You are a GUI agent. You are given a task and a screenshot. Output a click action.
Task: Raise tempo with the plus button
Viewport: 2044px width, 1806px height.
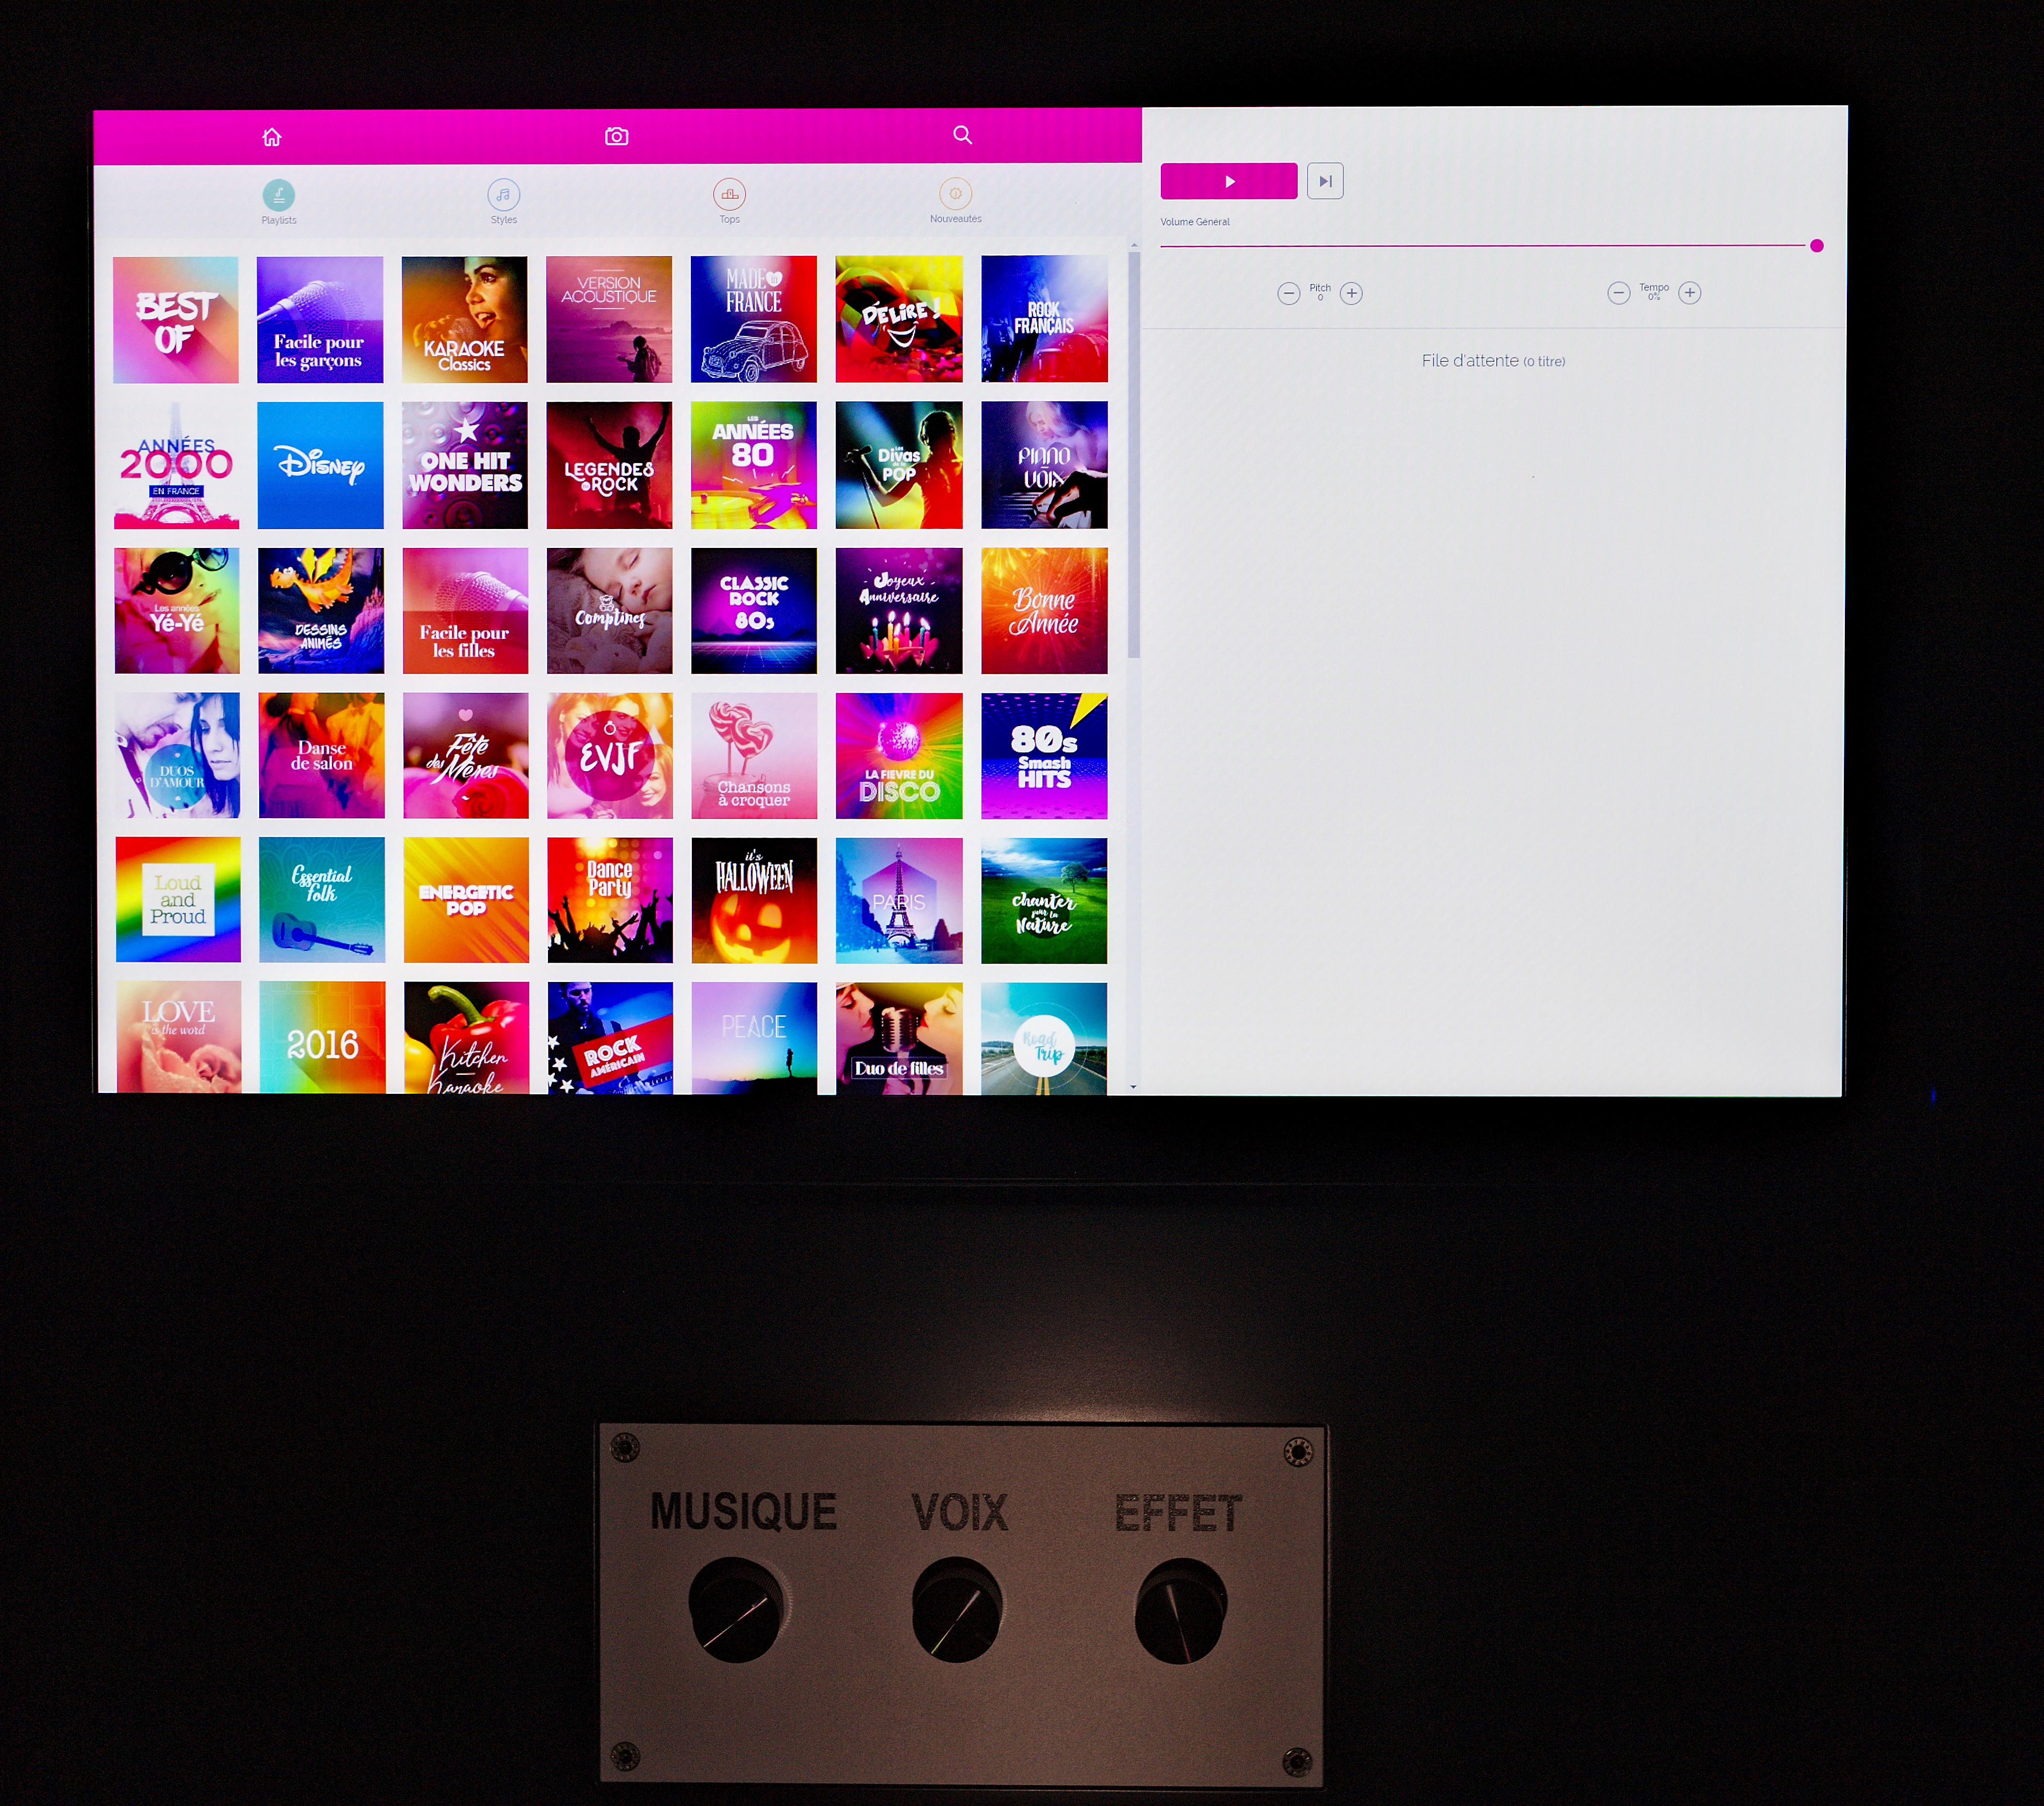pos(1690,293)
